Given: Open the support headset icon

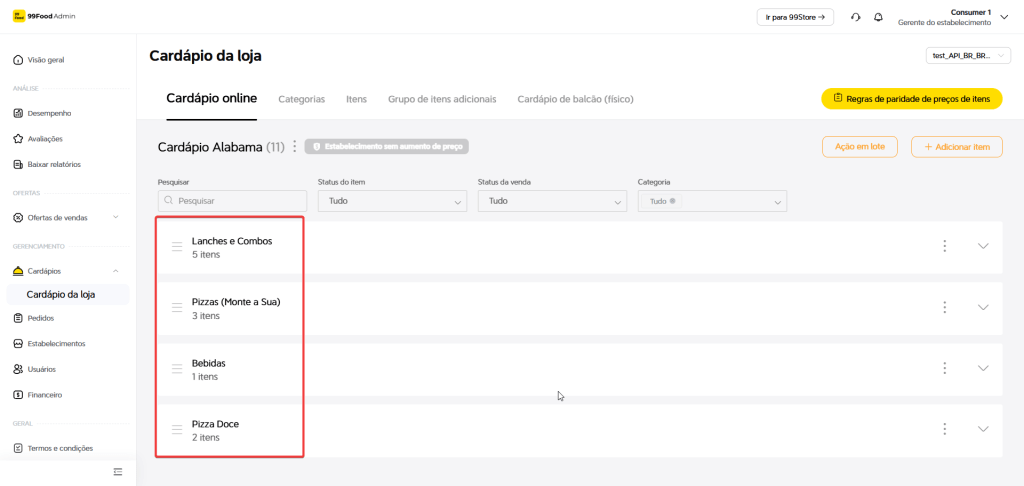Looking at the screenshot, I should click(x=855, y=17).
